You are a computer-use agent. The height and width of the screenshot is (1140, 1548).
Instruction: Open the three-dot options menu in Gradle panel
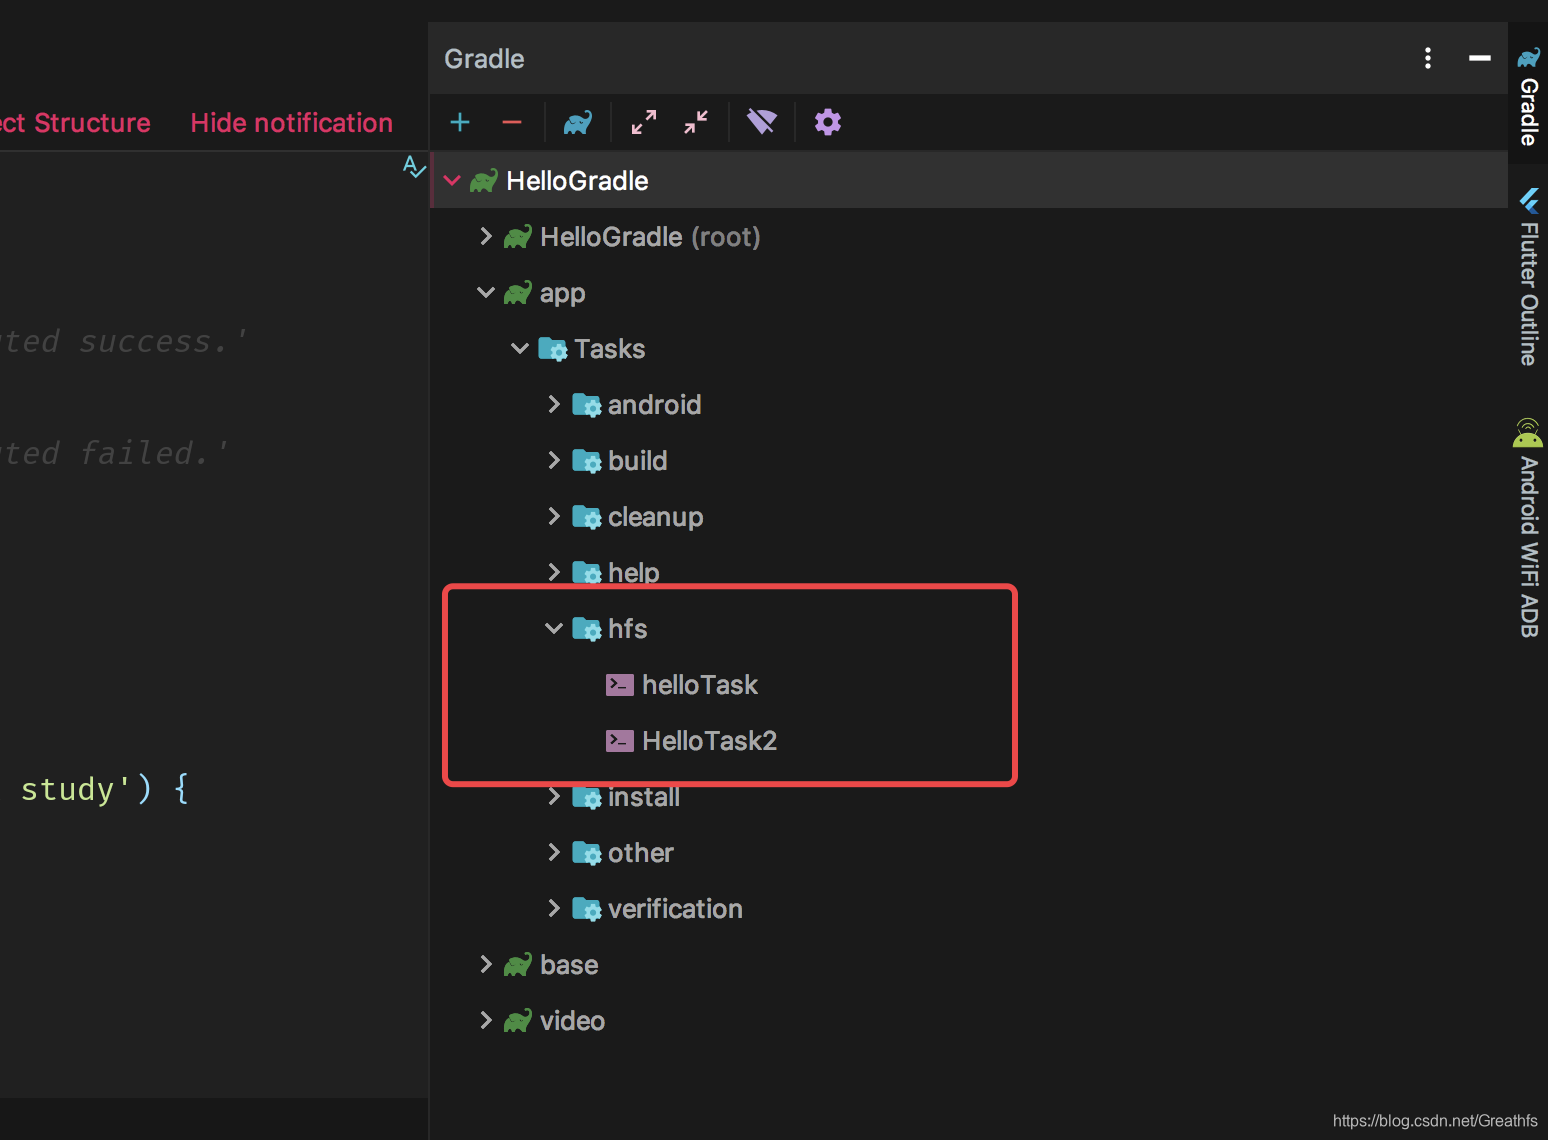click(1428, 58)
